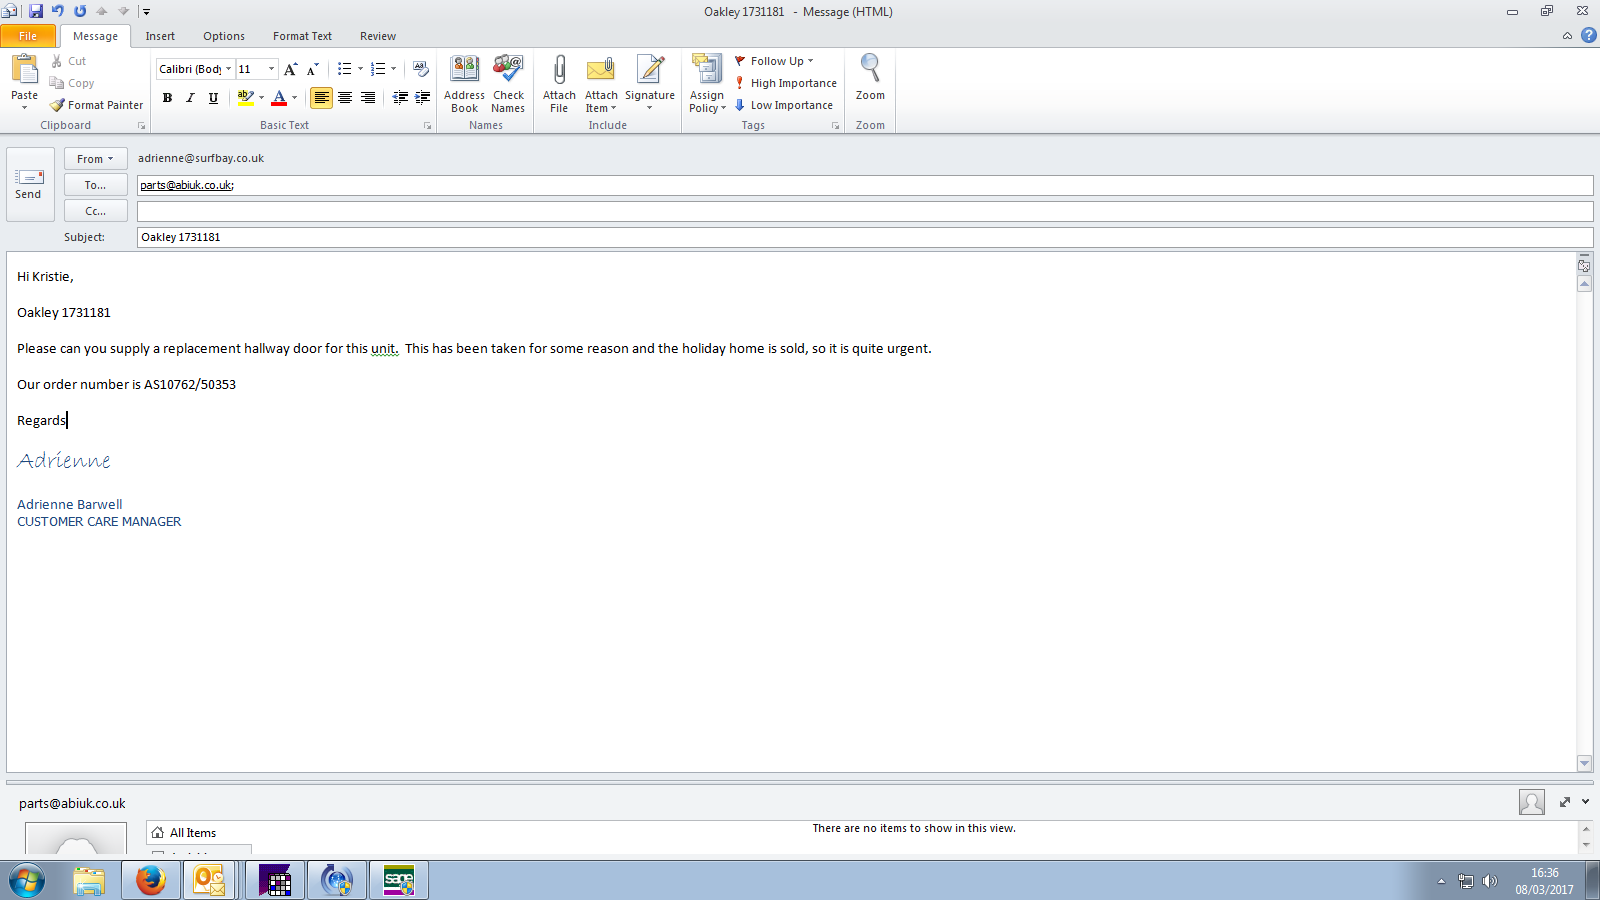This screenshot has height=900, width=1600.
Task: Switch to the Review tab
Action: (x=378, y=36)
